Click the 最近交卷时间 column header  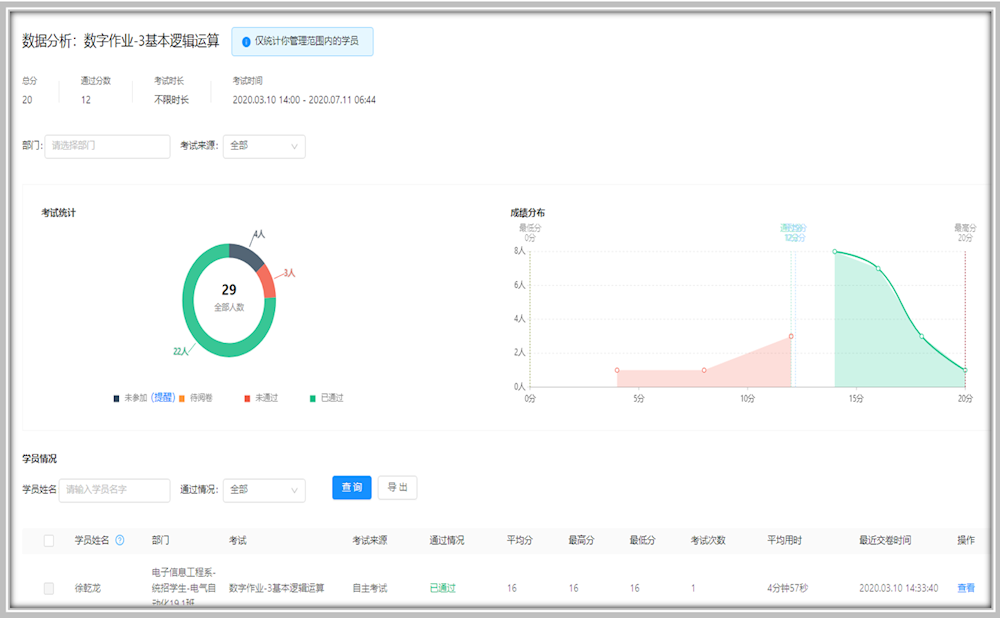884,540
